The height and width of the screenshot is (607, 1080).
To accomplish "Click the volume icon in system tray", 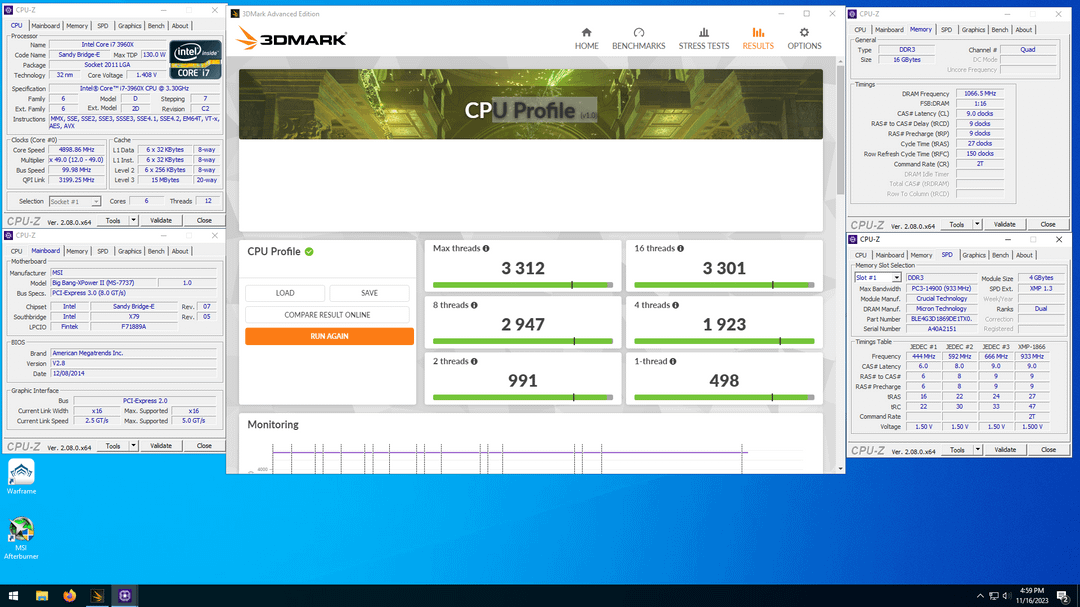I will (x=1006, y=596).
